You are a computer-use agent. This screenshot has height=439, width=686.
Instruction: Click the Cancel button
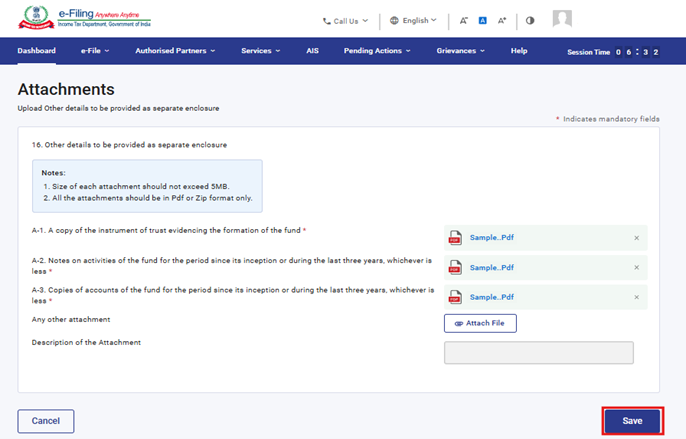46,421
